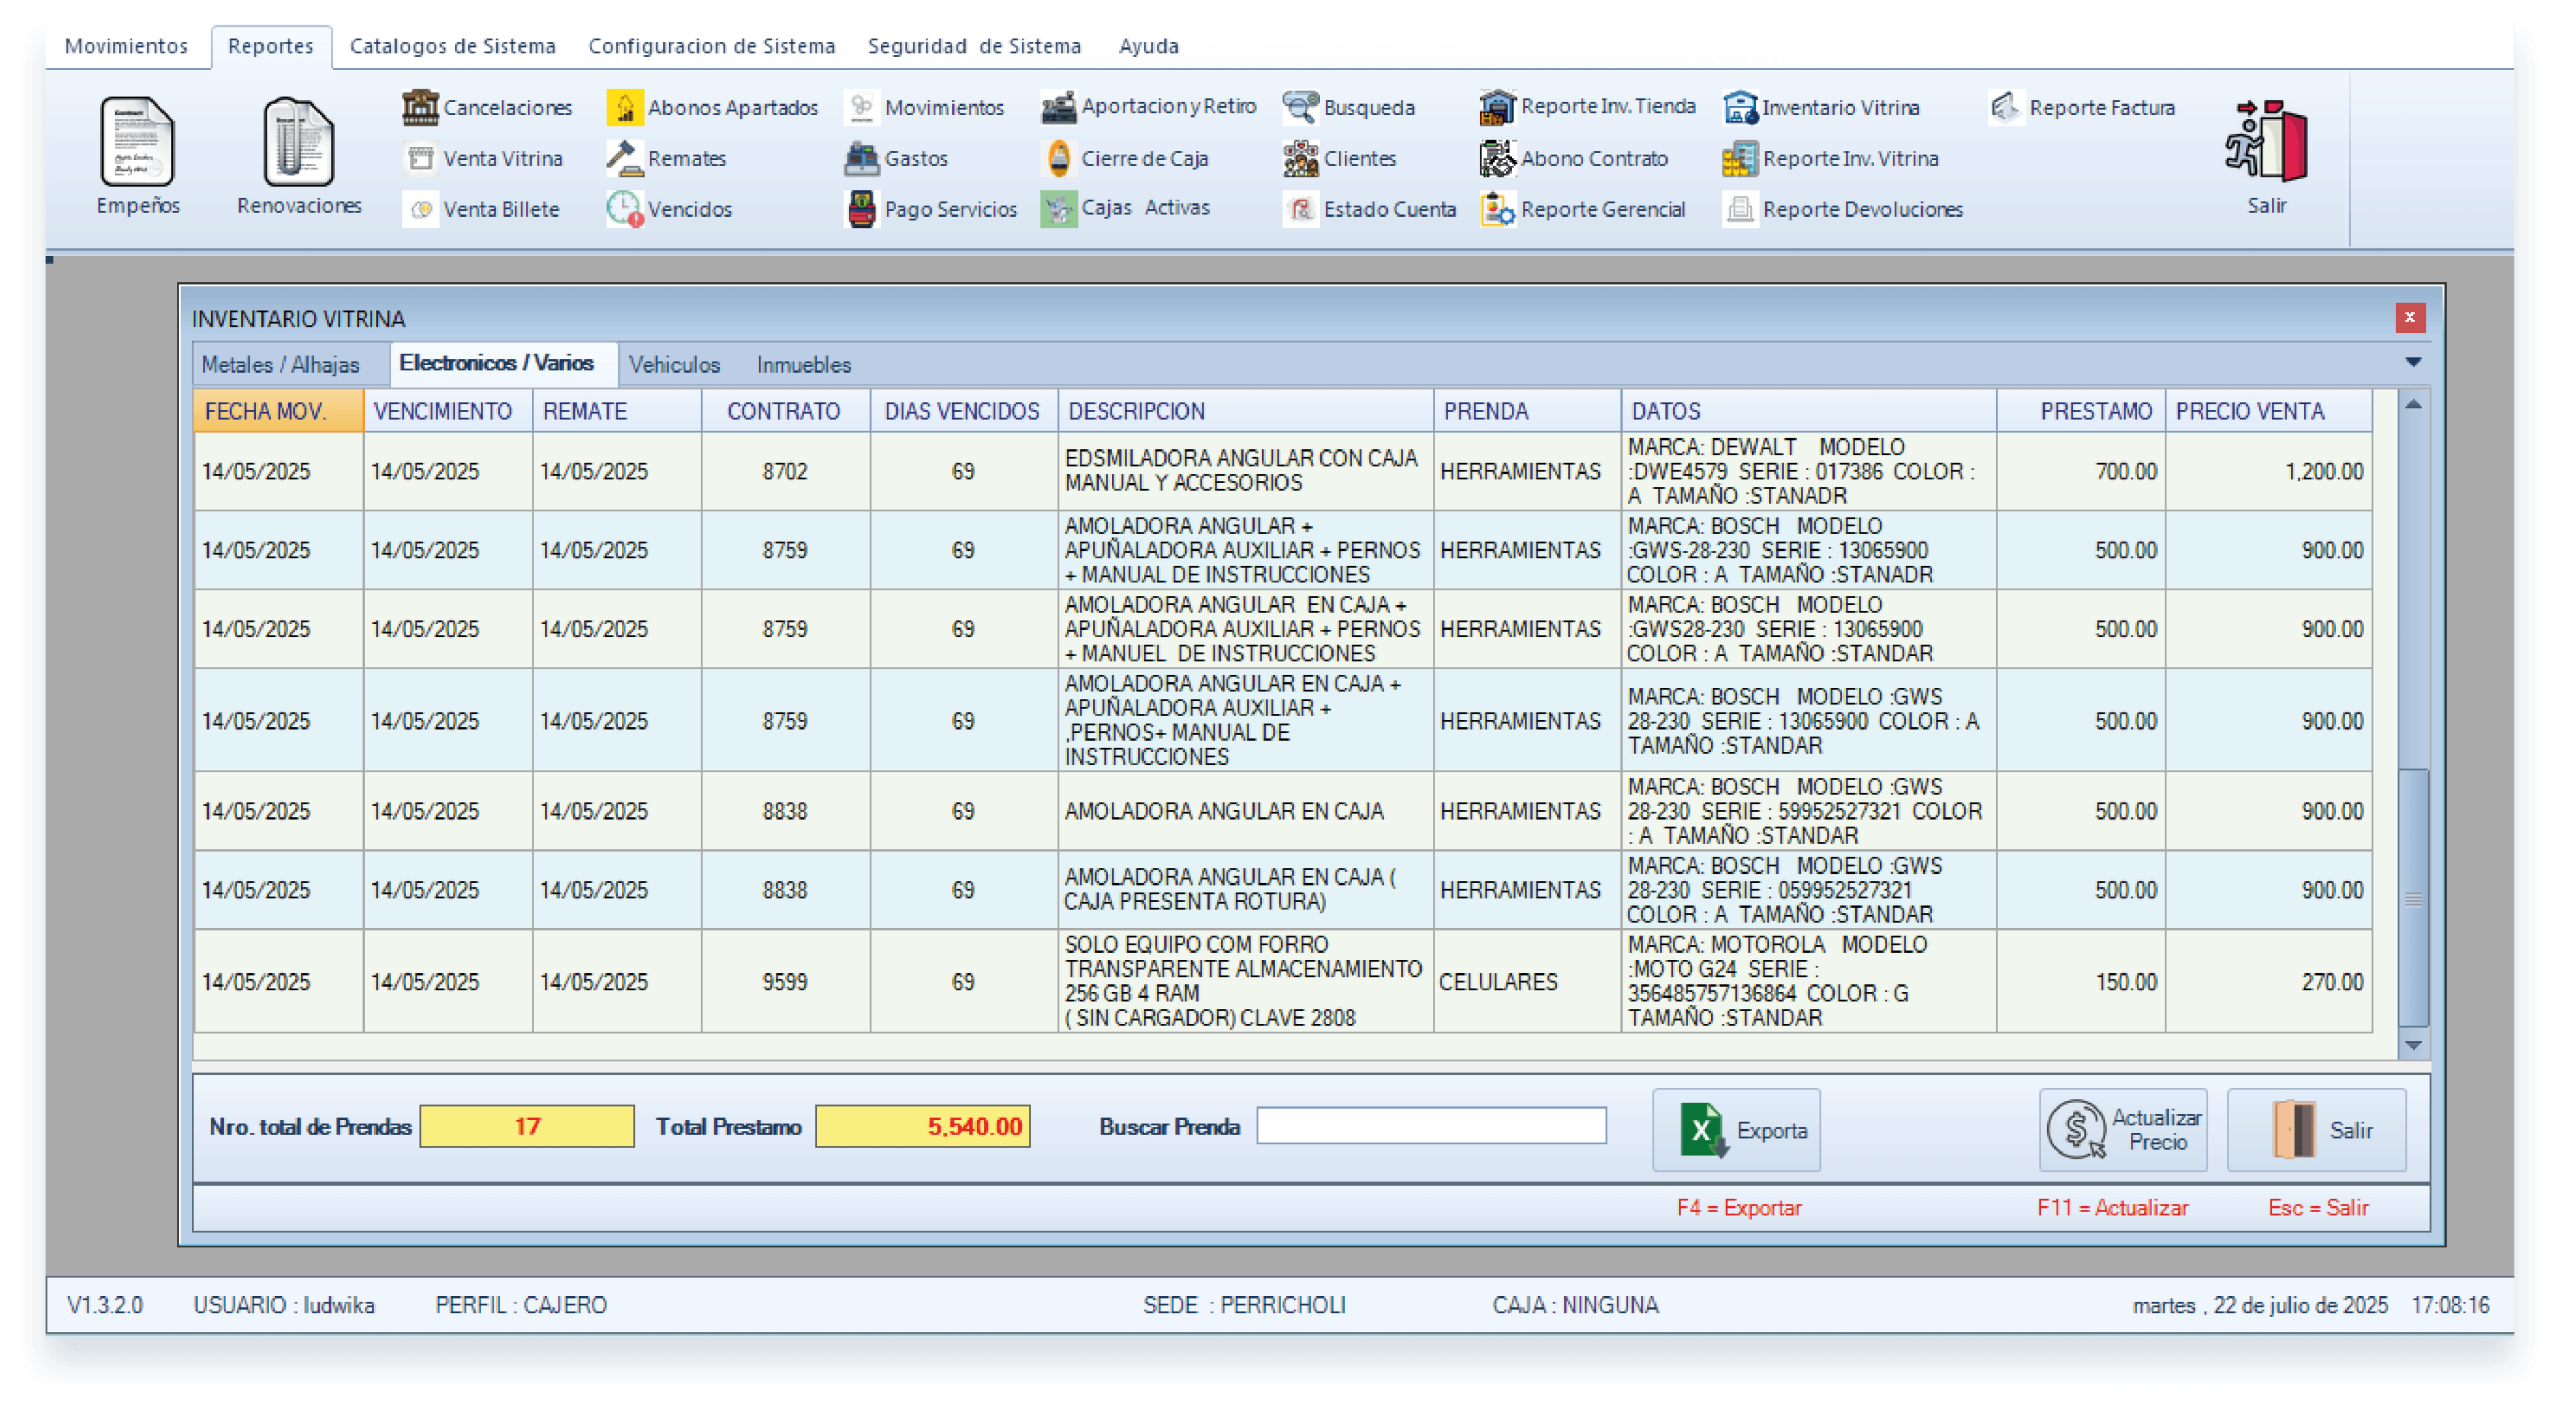Open the Pago Servicios icon

click(861, 209)
